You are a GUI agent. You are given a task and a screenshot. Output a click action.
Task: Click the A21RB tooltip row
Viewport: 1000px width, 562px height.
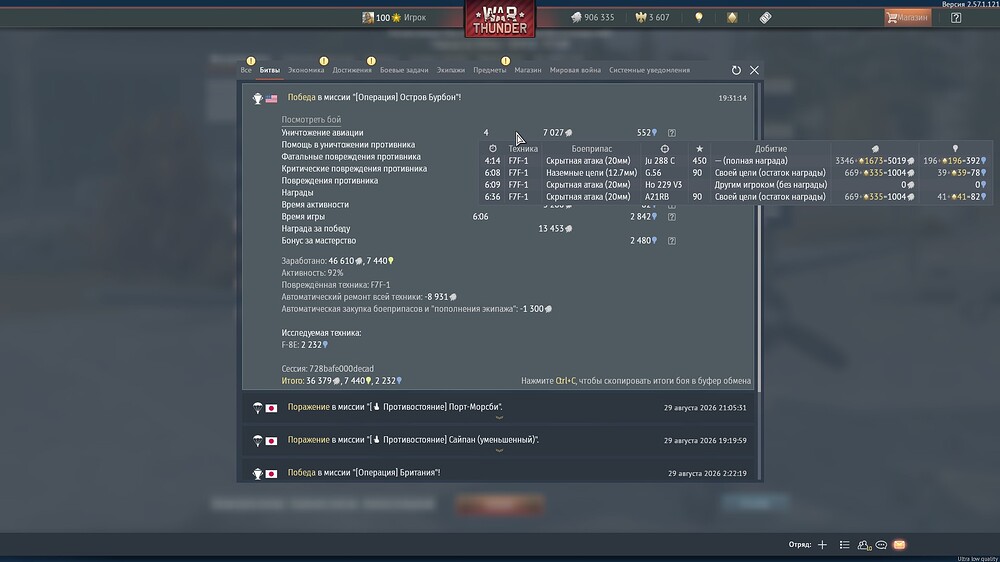[733, 197]
